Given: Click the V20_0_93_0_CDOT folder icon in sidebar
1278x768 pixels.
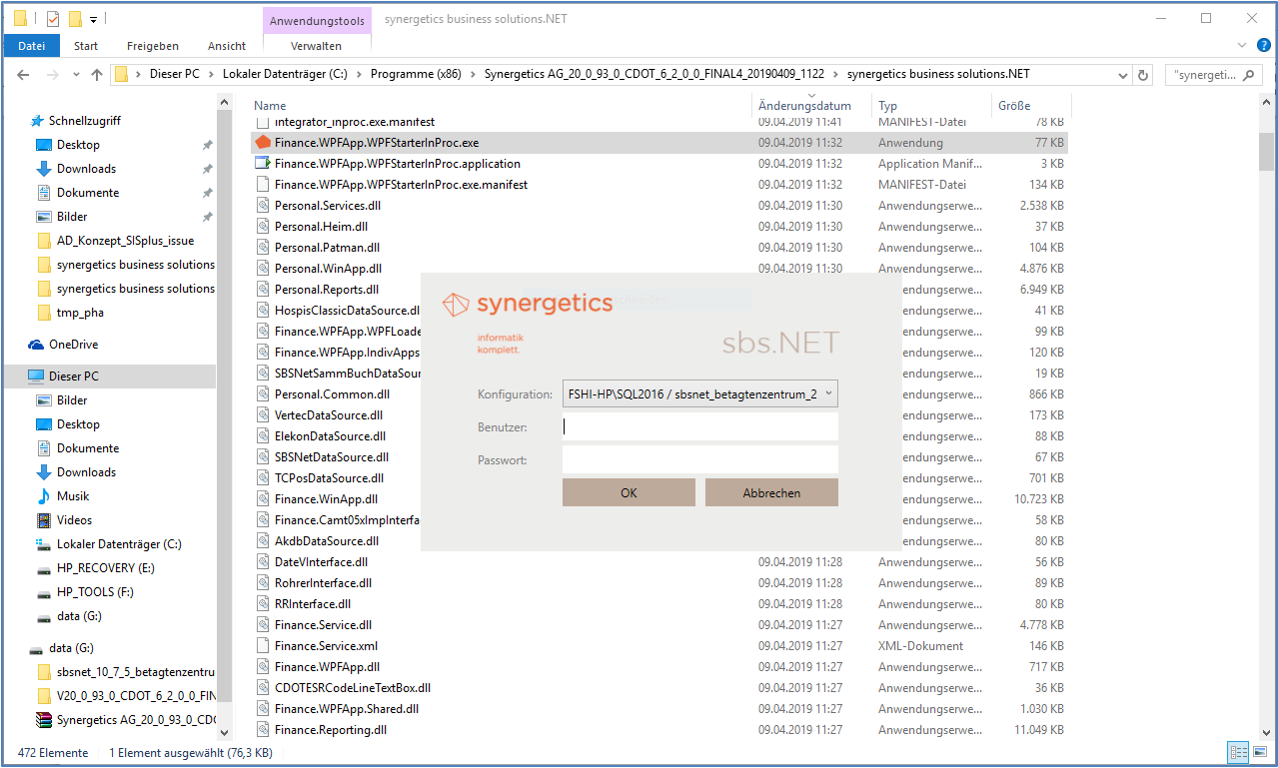Looking at the screenshot, I should click(x=44, y=696).
